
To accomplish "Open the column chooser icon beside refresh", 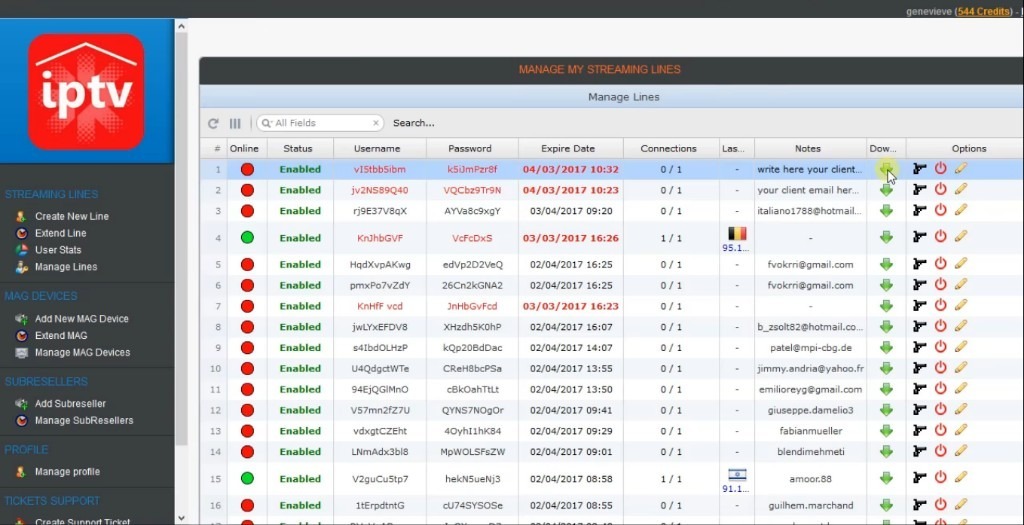I will click(x=235, y=123).
